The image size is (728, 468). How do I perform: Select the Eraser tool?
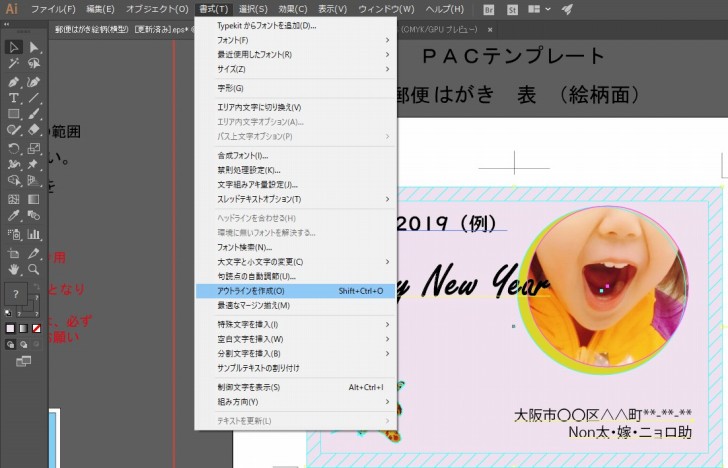click(x=33, y=130)
